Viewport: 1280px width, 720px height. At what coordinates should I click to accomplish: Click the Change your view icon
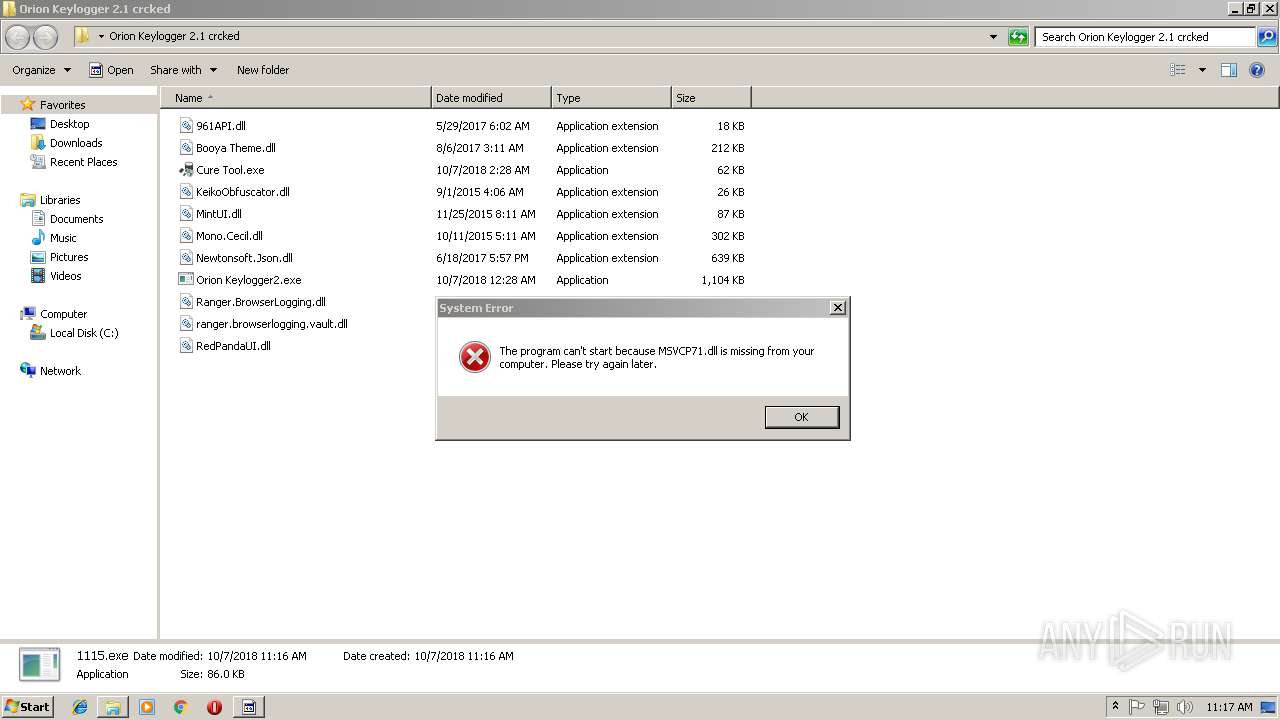[1178, 70]
